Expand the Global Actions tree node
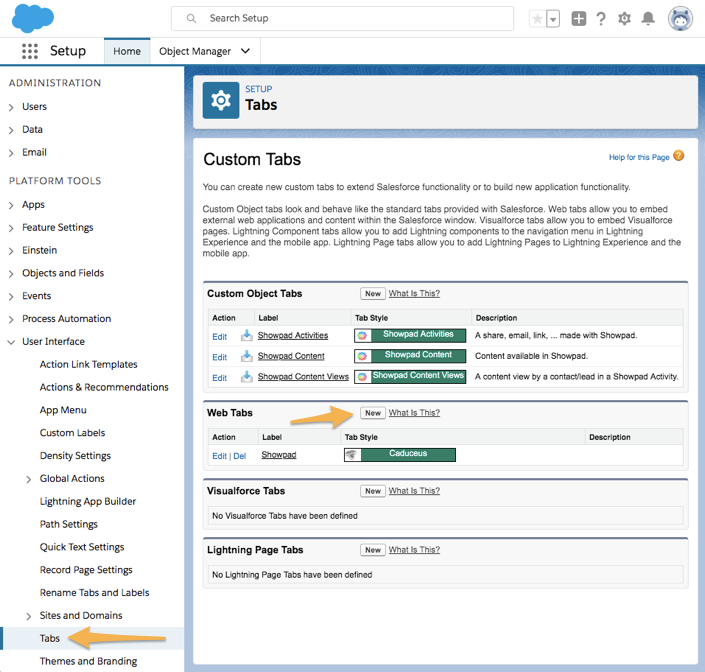705x672 pixels. coord(28,479)
